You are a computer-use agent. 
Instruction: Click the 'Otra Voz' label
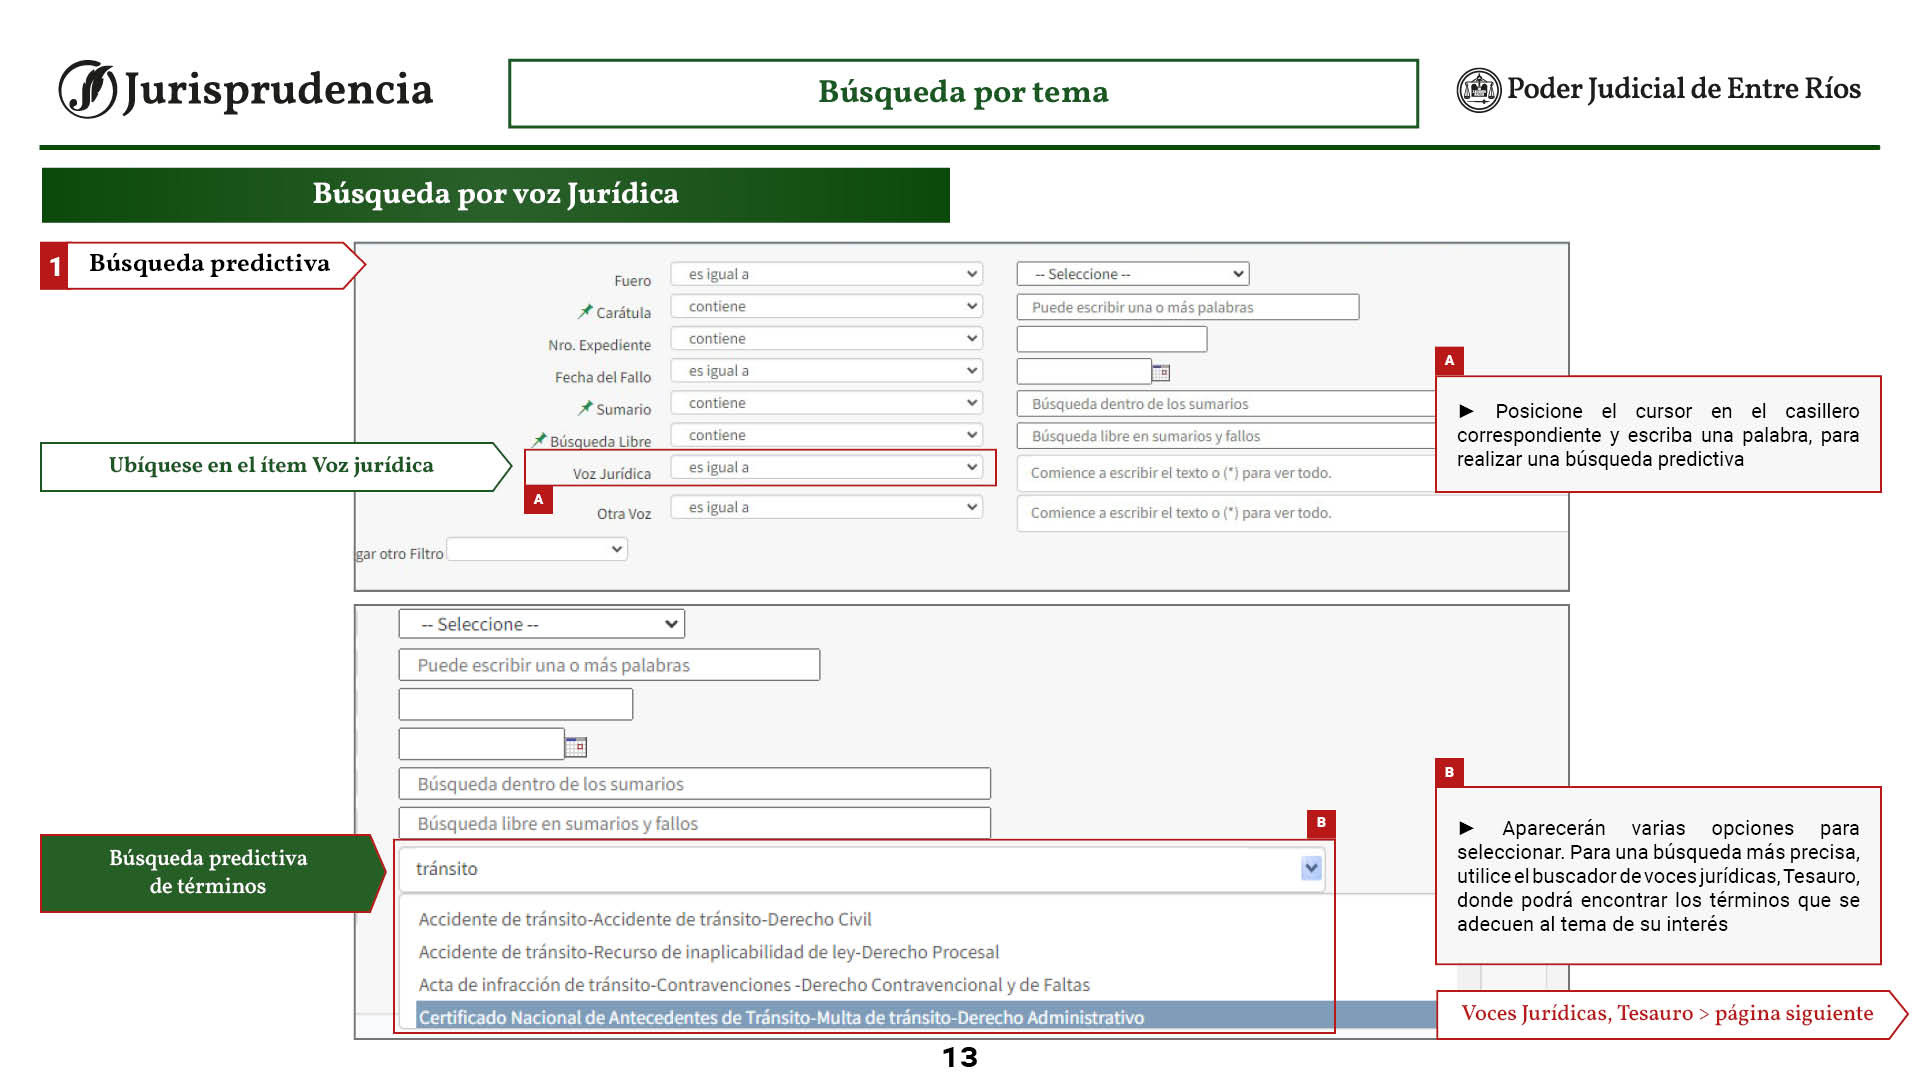click(624, 513)
